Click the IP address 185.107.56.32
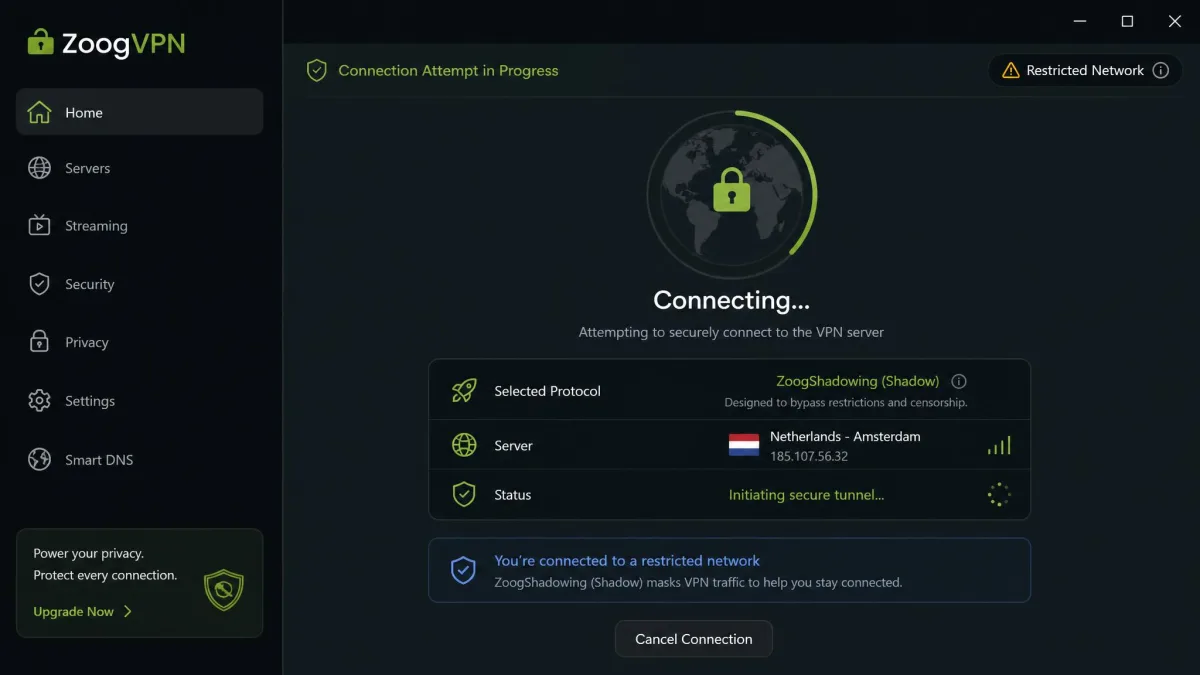This screenshot has width=1200, height=675. [x=809, y=456]
